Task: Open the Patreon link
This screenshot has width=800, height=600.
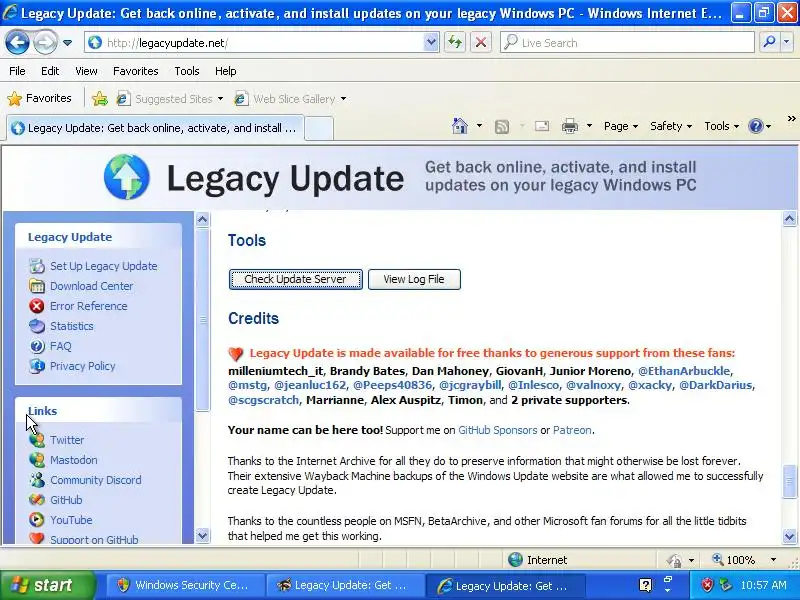Action: click(x=572, y=430)
